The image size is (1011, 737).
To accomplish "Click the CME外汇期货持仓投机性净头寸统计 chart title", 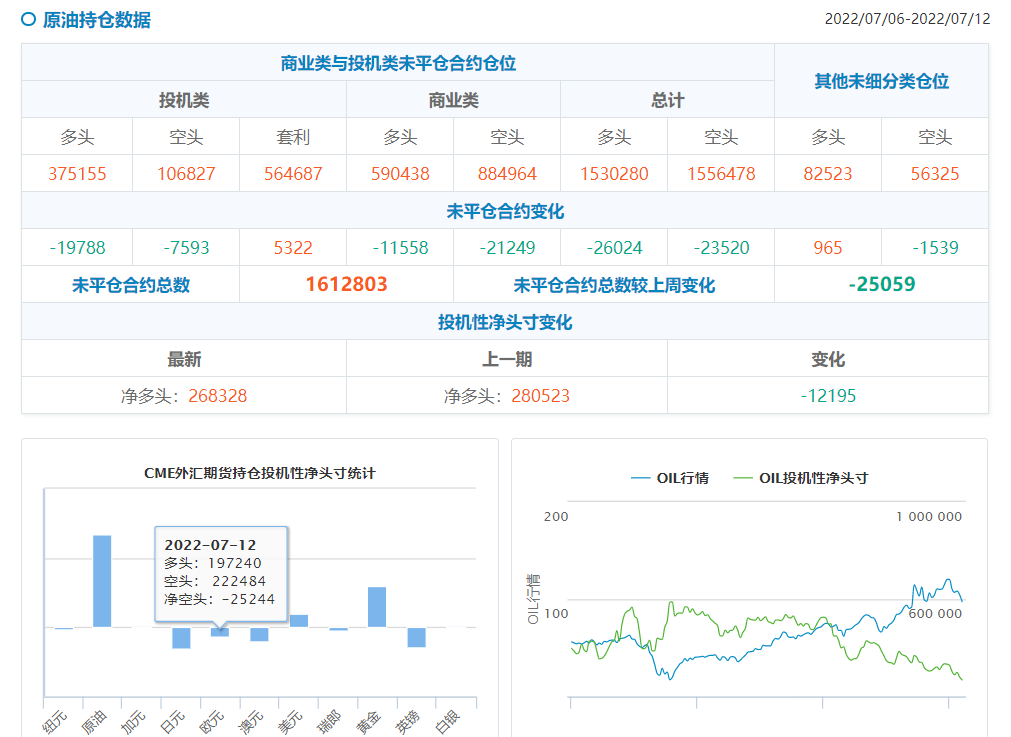I will pos(260,473).
